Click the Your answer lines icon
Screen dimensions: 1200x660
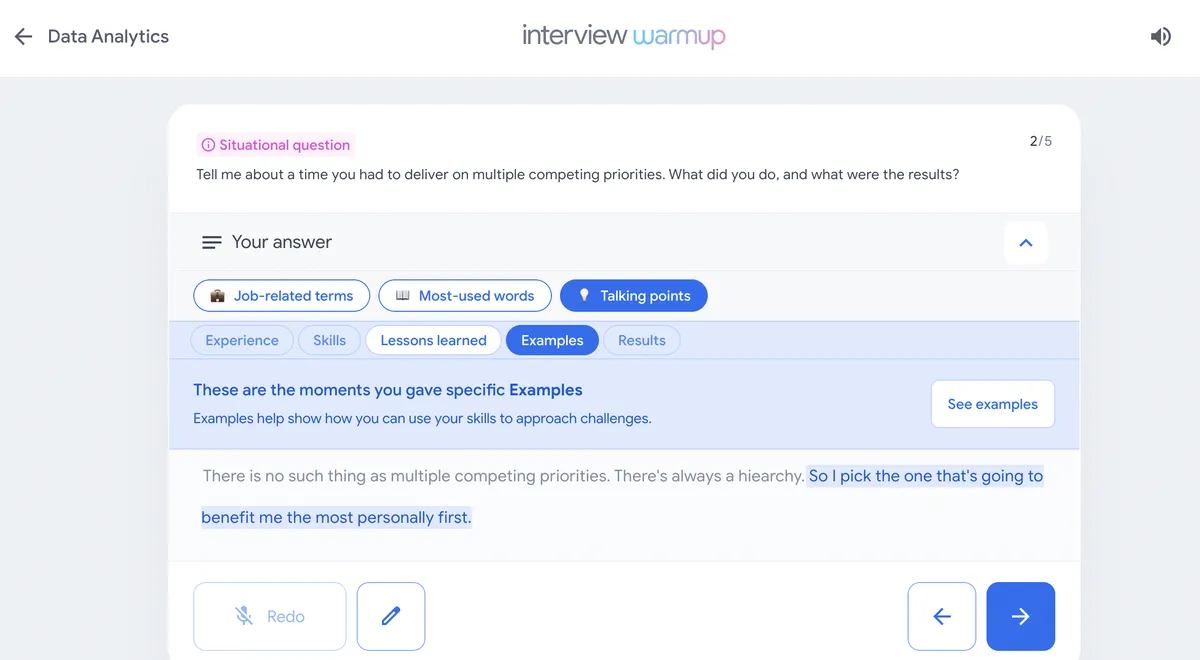(211, 242)
